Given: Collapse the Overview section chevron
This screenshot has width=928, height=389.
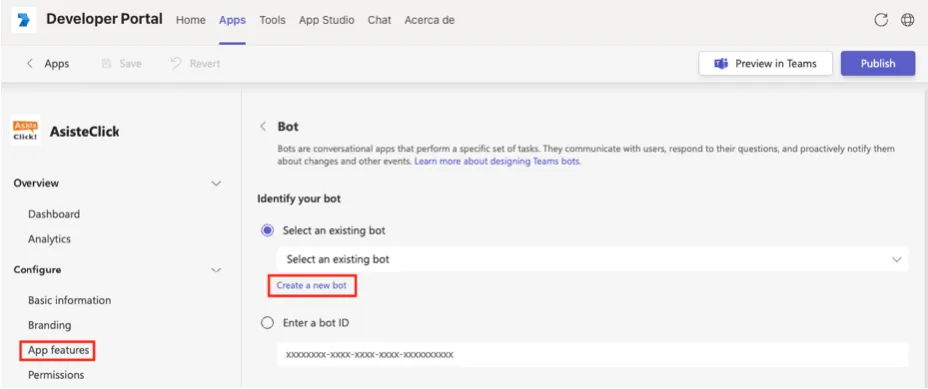Looking at the screenshot, I should tap(217, 184).
